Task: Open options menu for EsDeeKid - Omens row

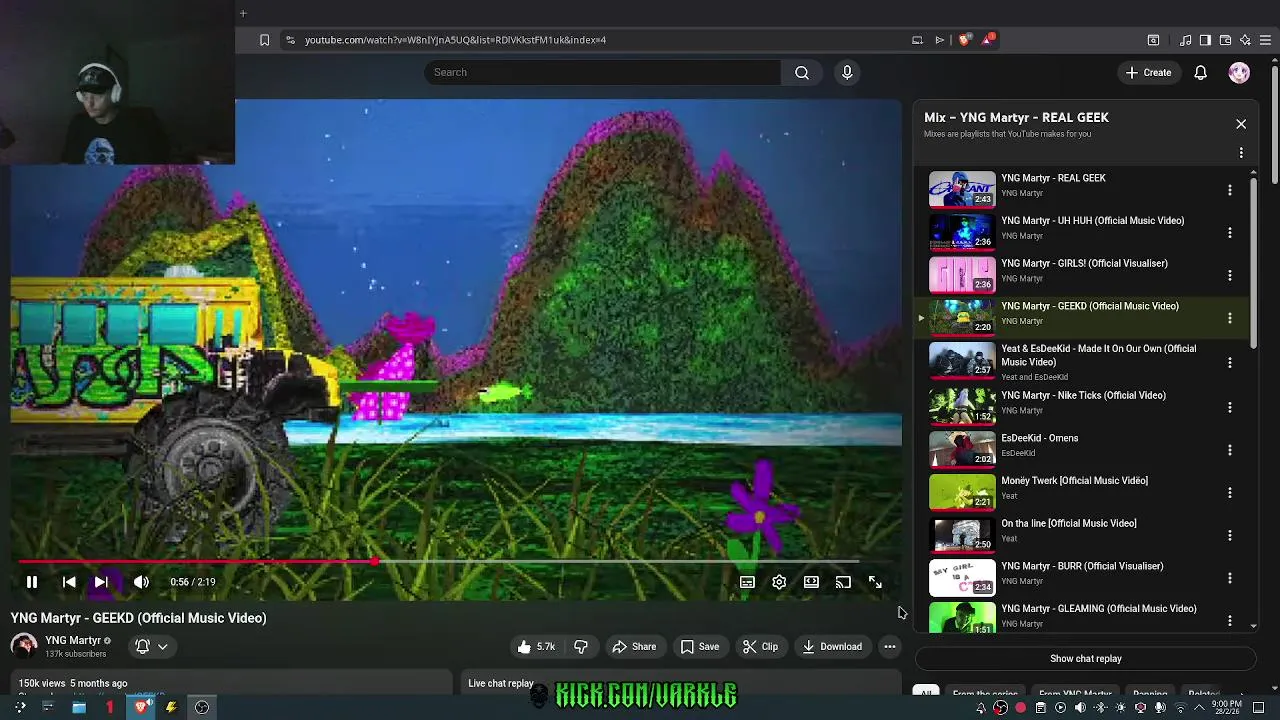Action: pyautogui.click(x=1230, y=450)
